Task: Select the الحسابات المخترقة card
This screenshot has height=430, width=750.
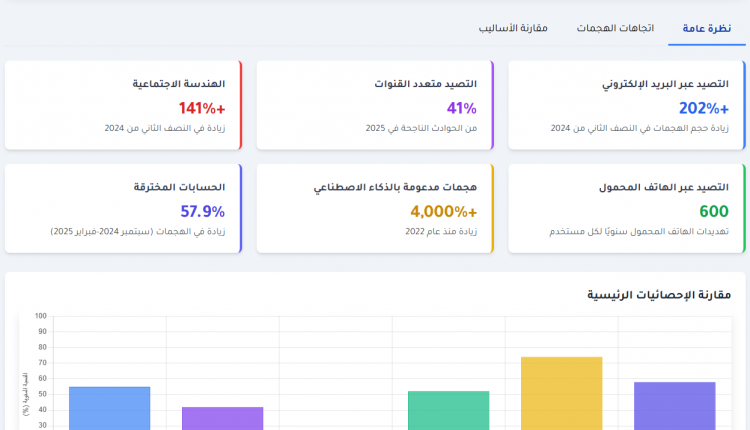Action: tap(123, 209)
